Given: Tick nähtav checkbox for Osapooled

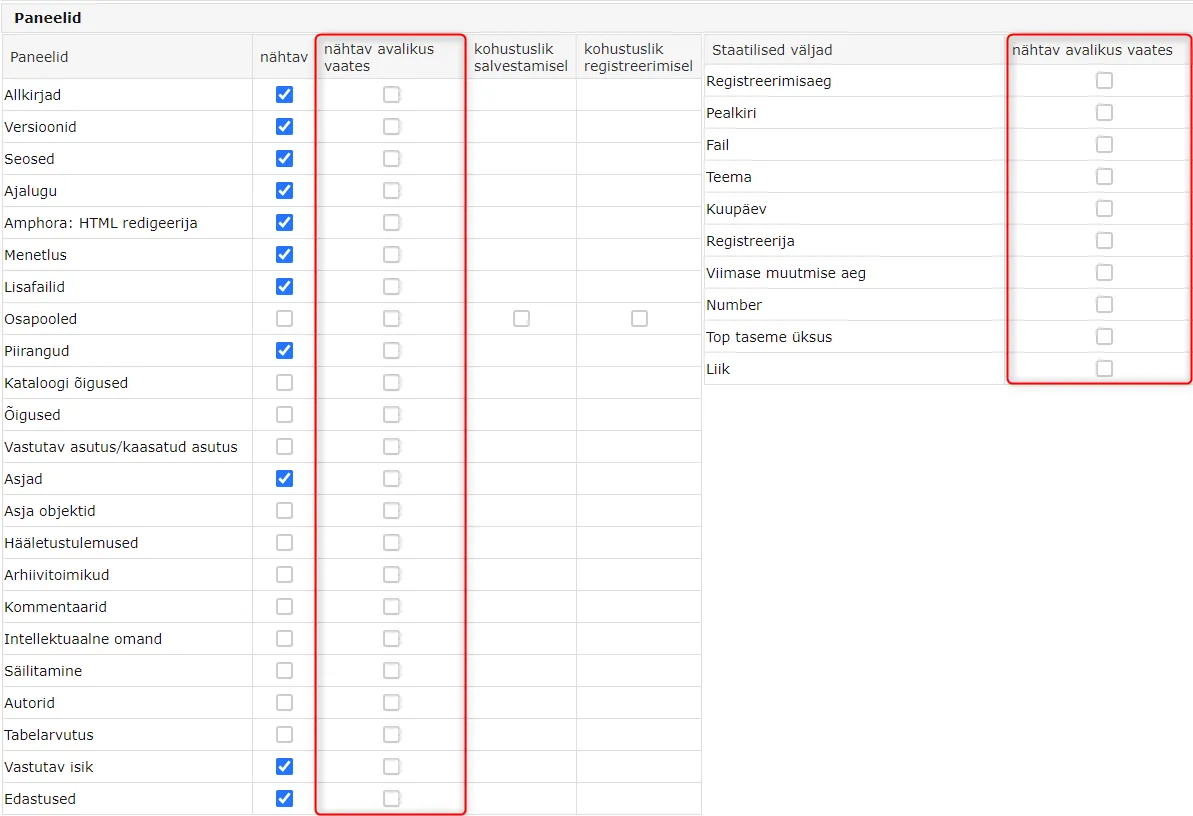Looking at the screenshot, I should [285, 318].
